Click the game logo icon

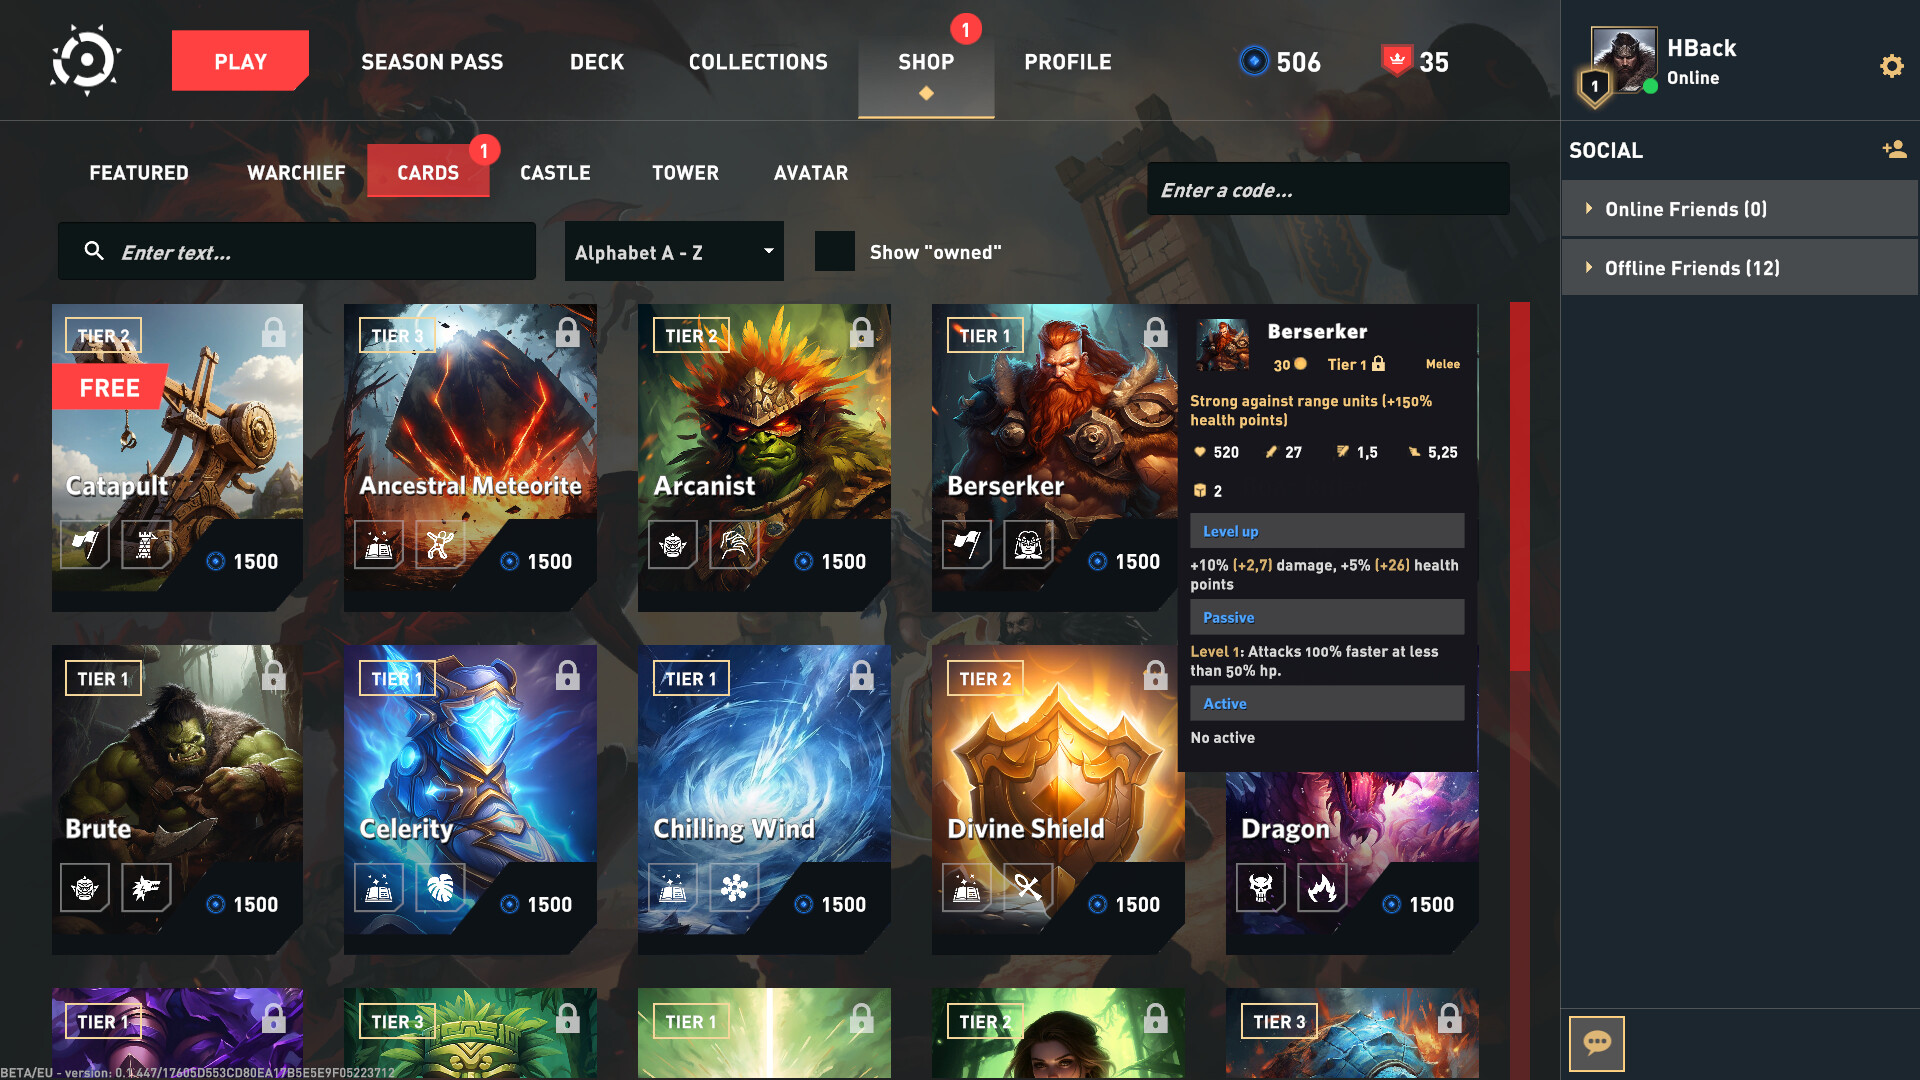point(86,61)
